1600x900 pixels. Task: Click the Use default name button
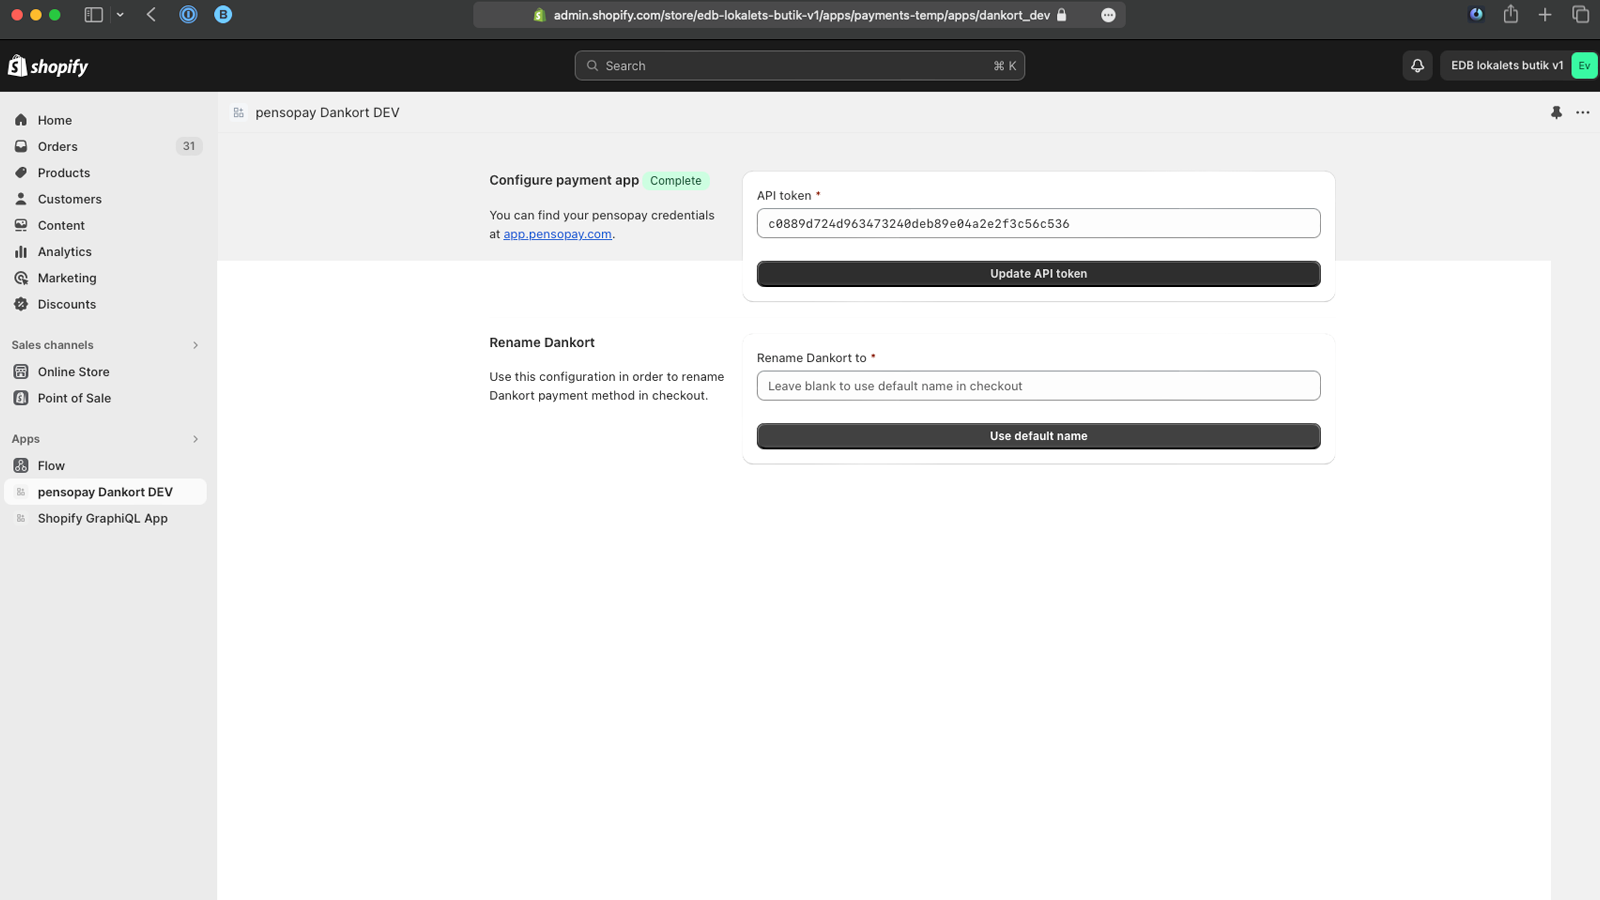click(x=1038, y=436)
